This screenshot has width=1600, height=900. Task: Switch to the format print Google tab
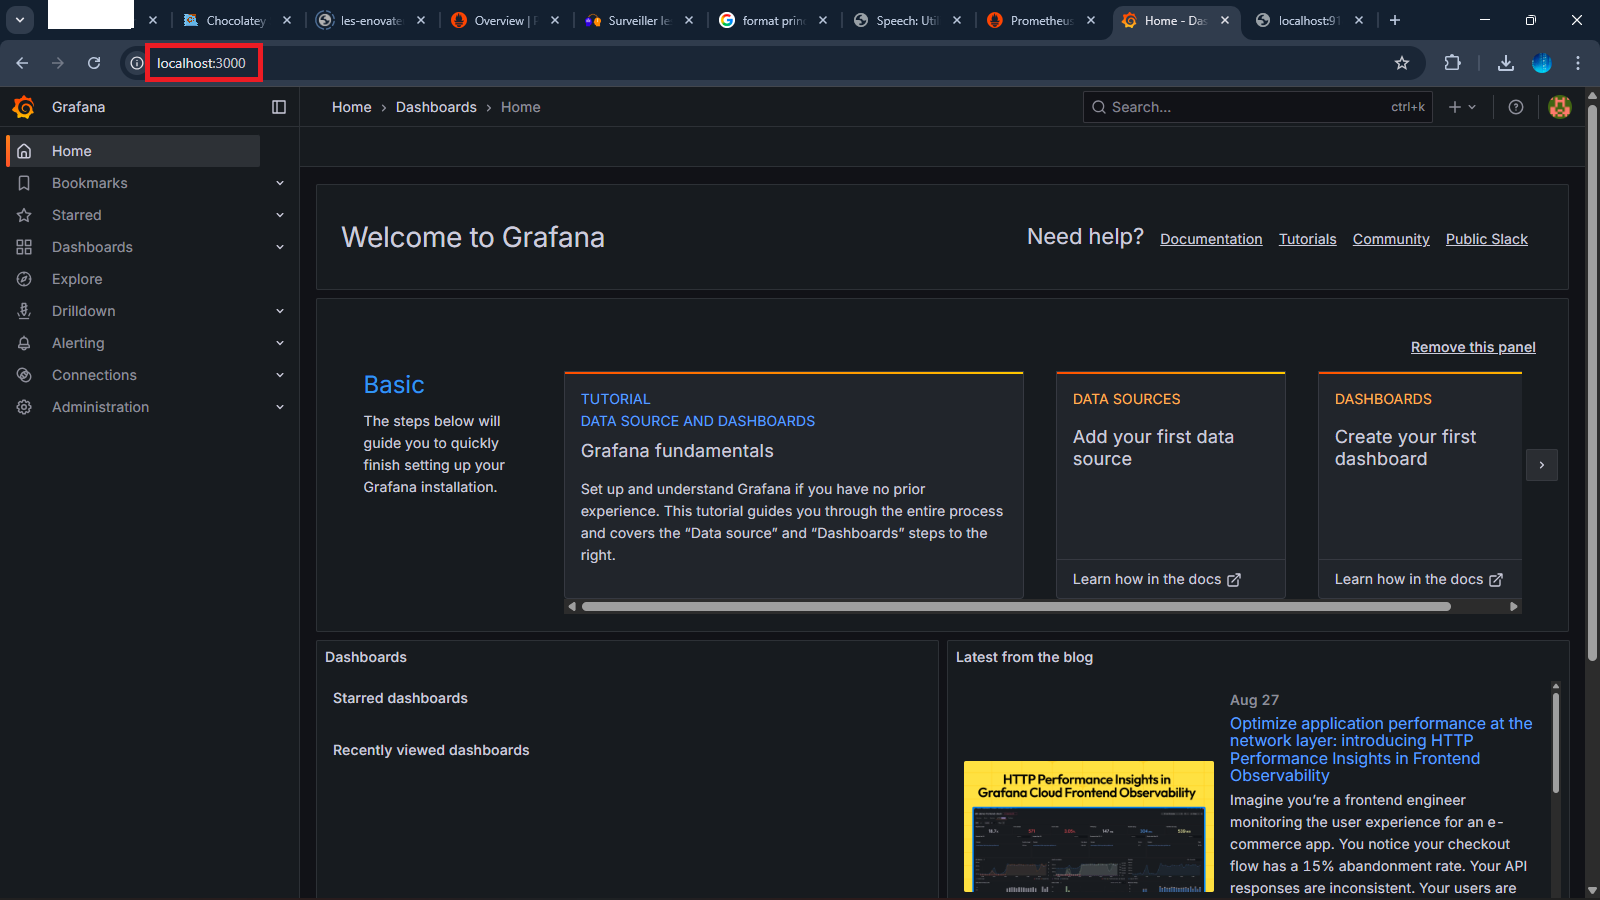tap(773, 20)
